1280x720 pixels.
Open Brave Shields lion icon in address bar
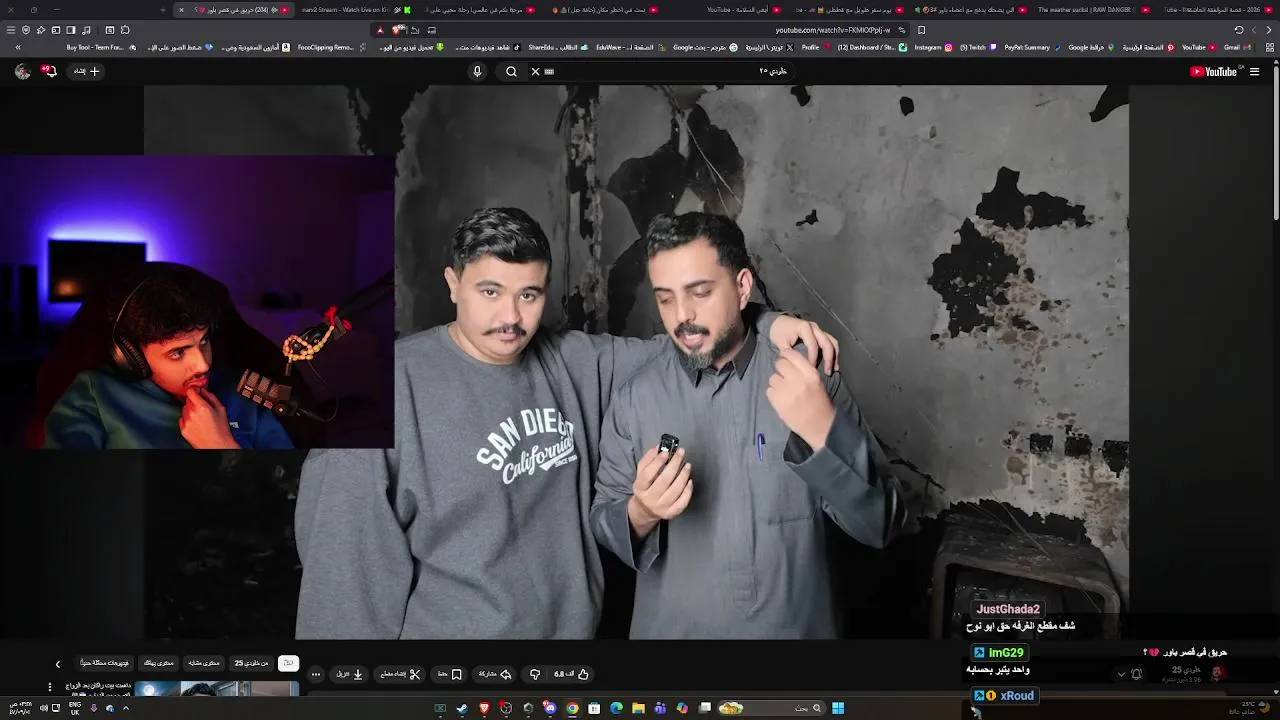[x=397, y=30]
